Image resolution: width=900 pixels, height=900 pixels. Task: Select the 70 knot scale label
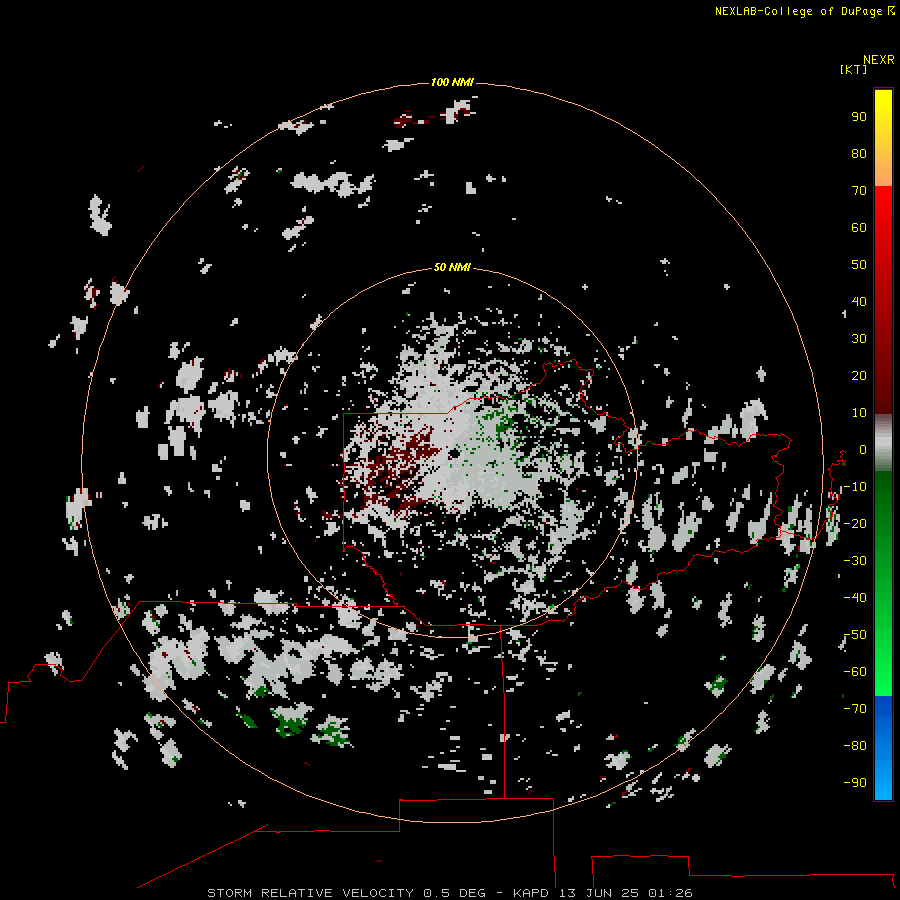click(859, 191)
